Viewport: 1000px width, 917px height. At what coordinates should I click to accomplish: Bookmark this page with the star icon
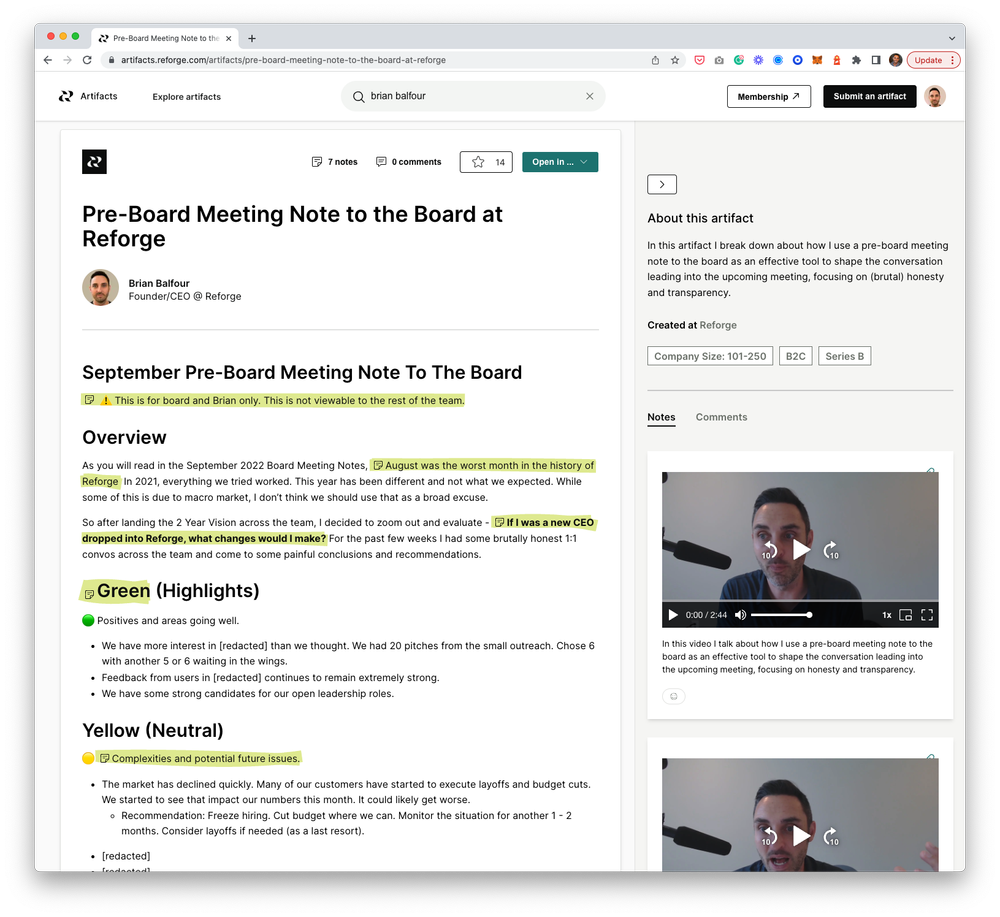pyautogui.click(x=675, y=60)
